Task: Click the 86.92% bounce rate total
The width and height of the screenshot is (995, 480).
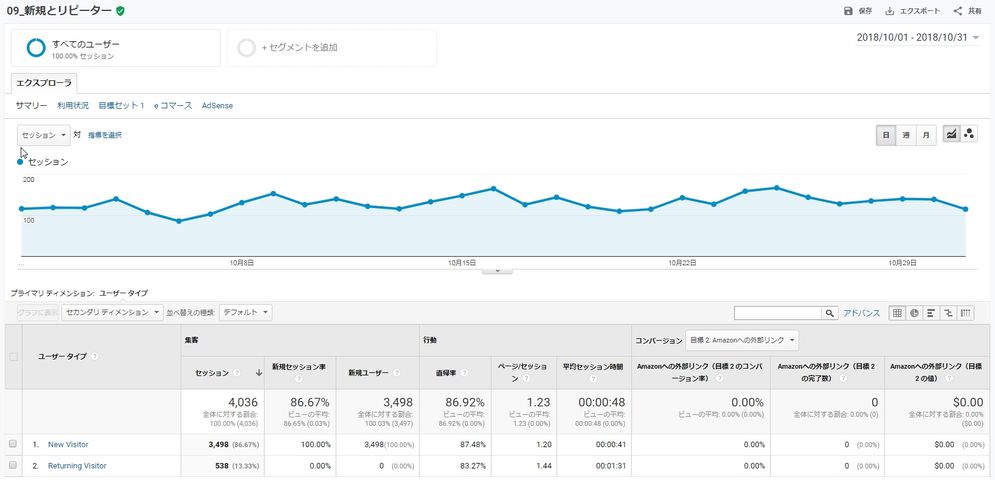Action: (x=465, y=402)
